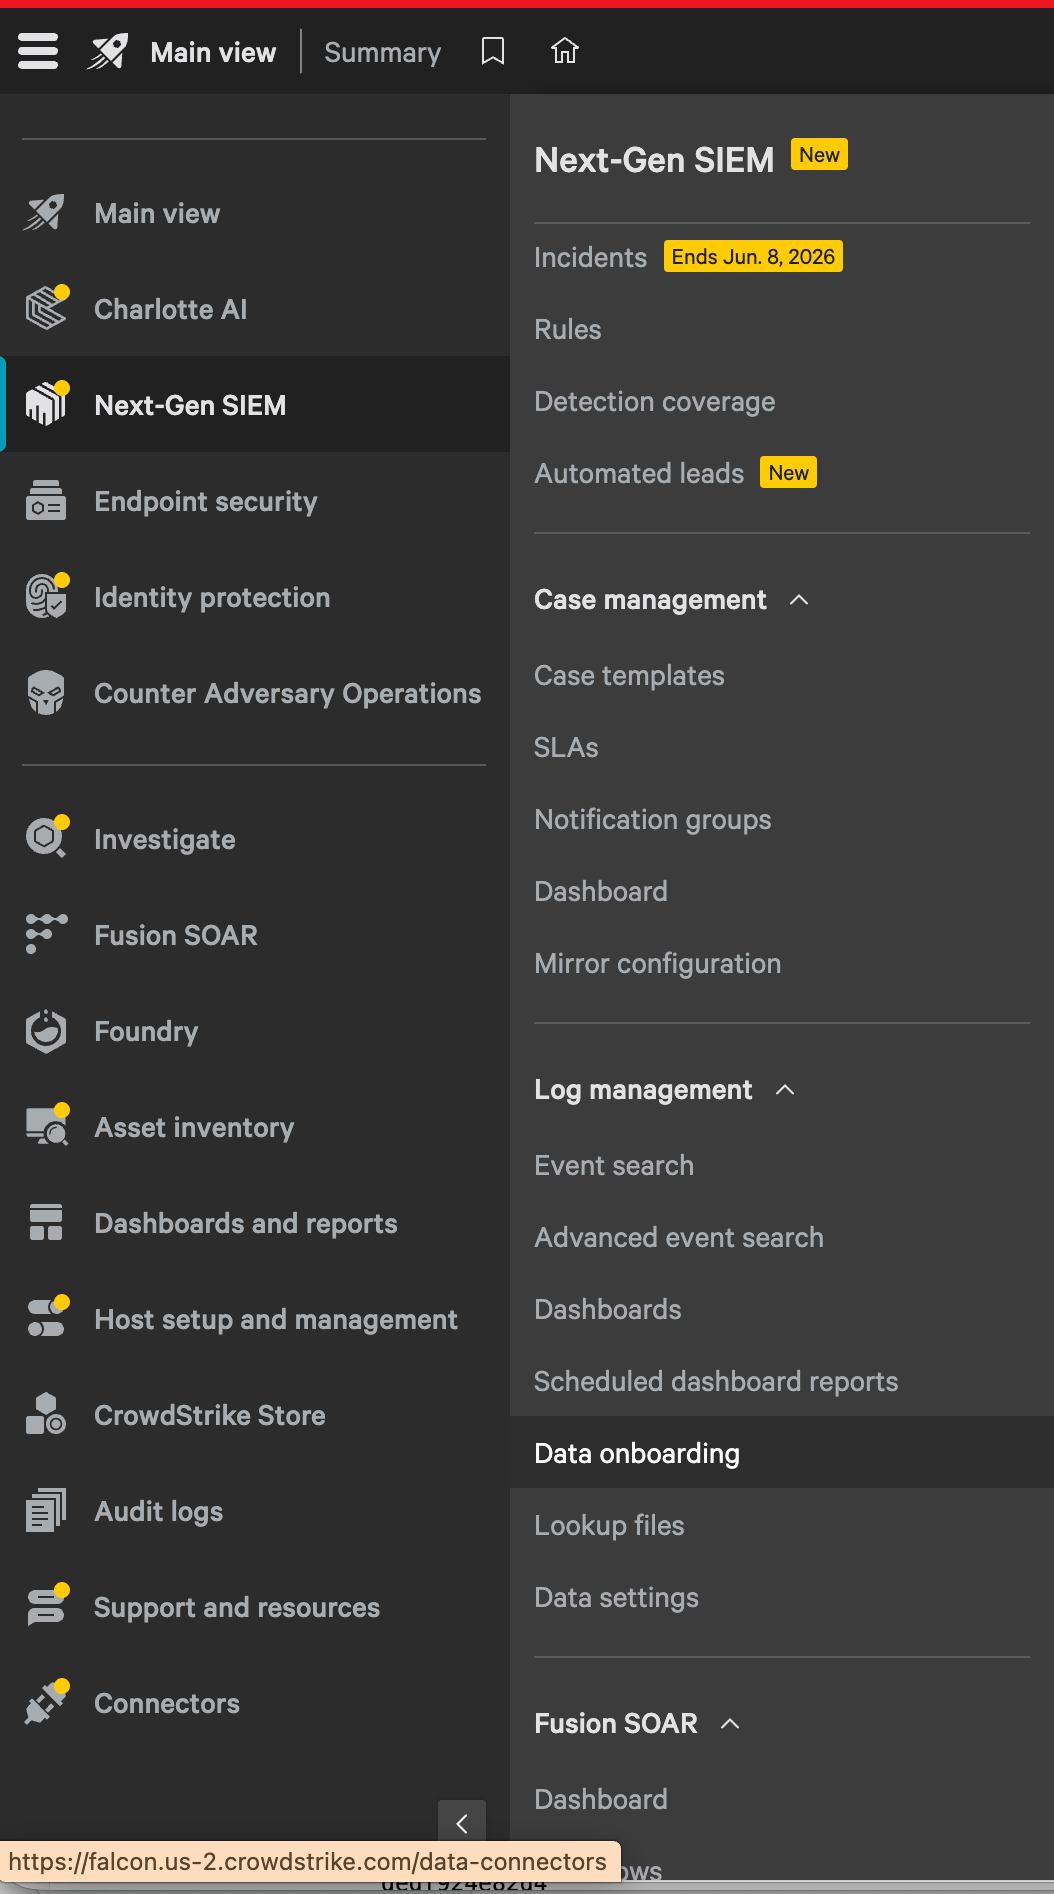Go to home via the house icon

click(x=565, y=51)
